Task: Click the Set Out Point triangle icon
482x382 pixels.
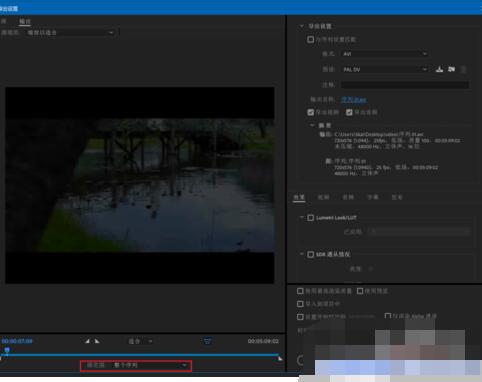Action: click(x=97, y=341)
